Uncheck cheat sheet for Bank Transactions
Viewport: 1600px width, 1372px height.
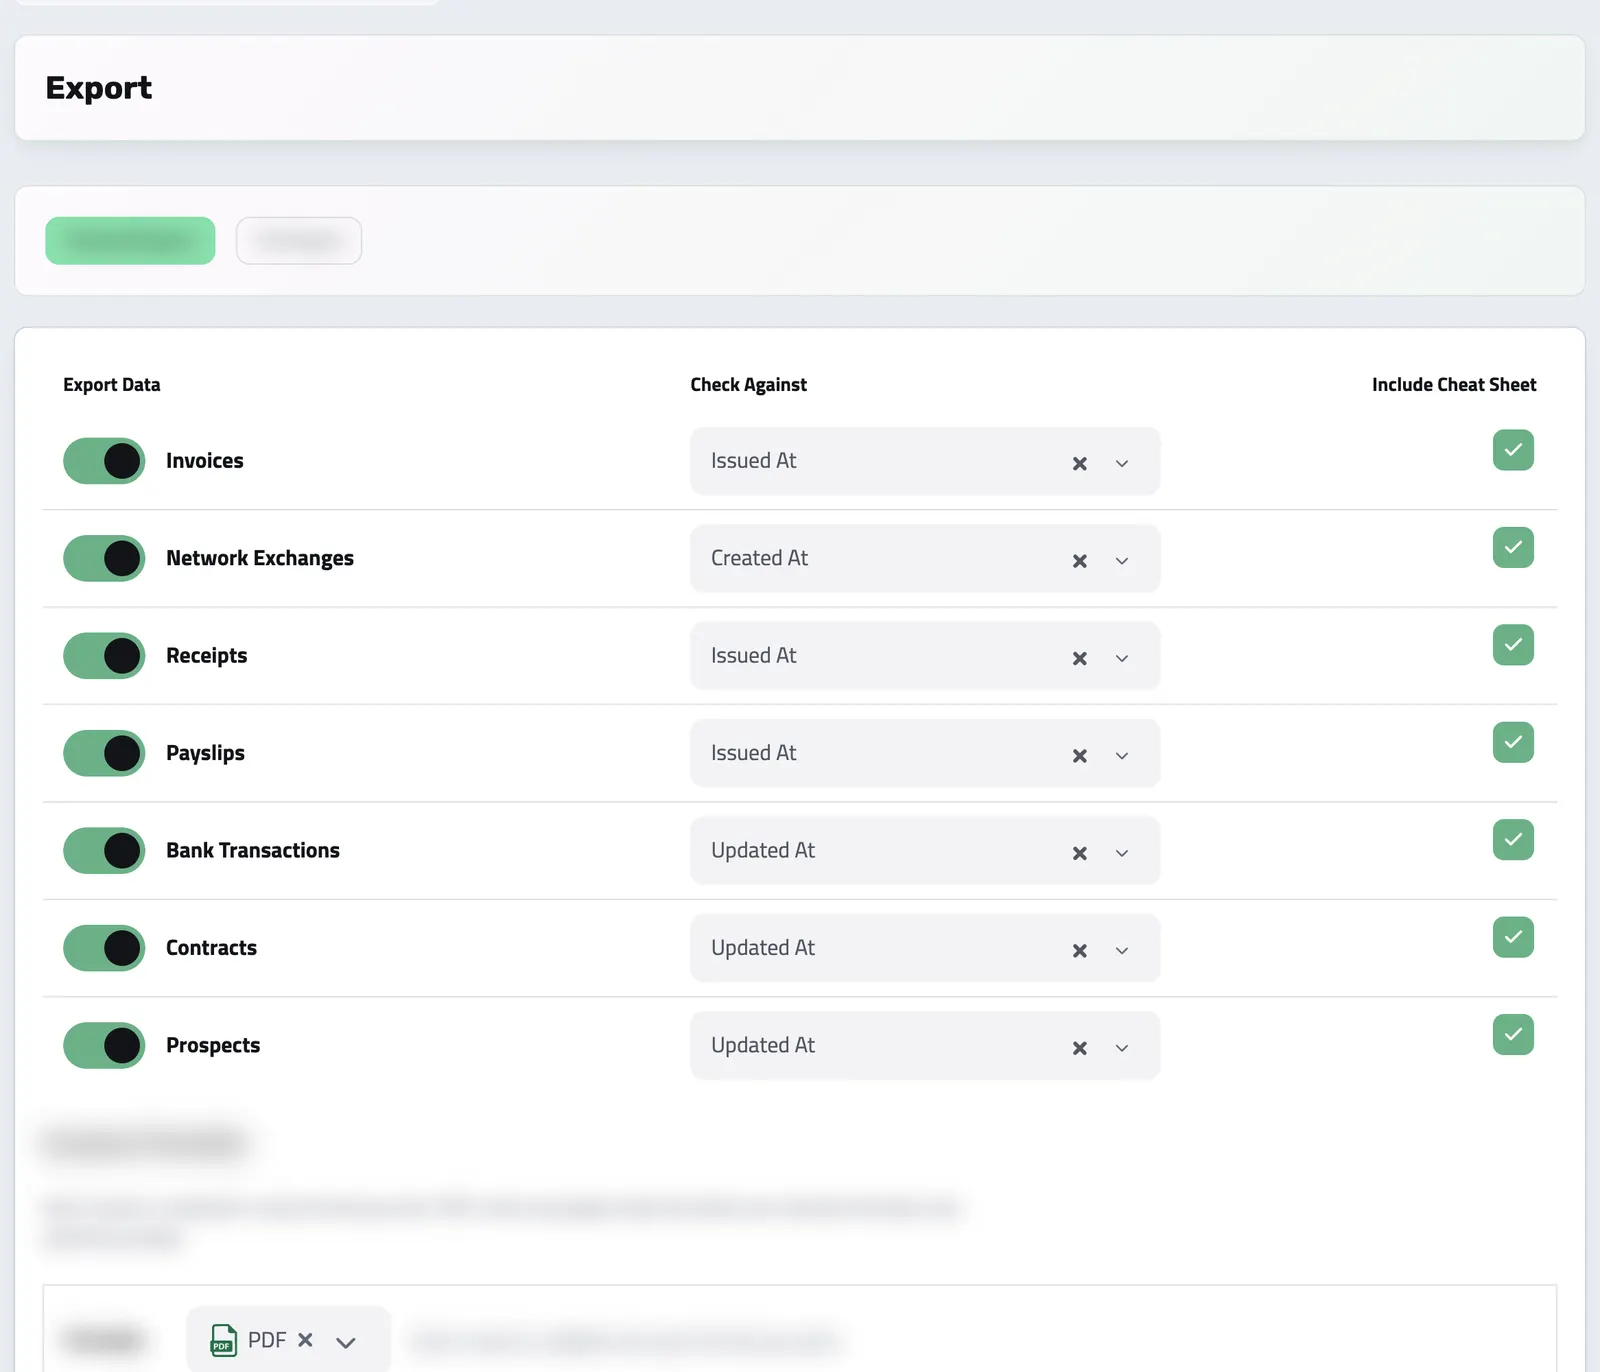pyautogui.click(x=1513, y=840)
